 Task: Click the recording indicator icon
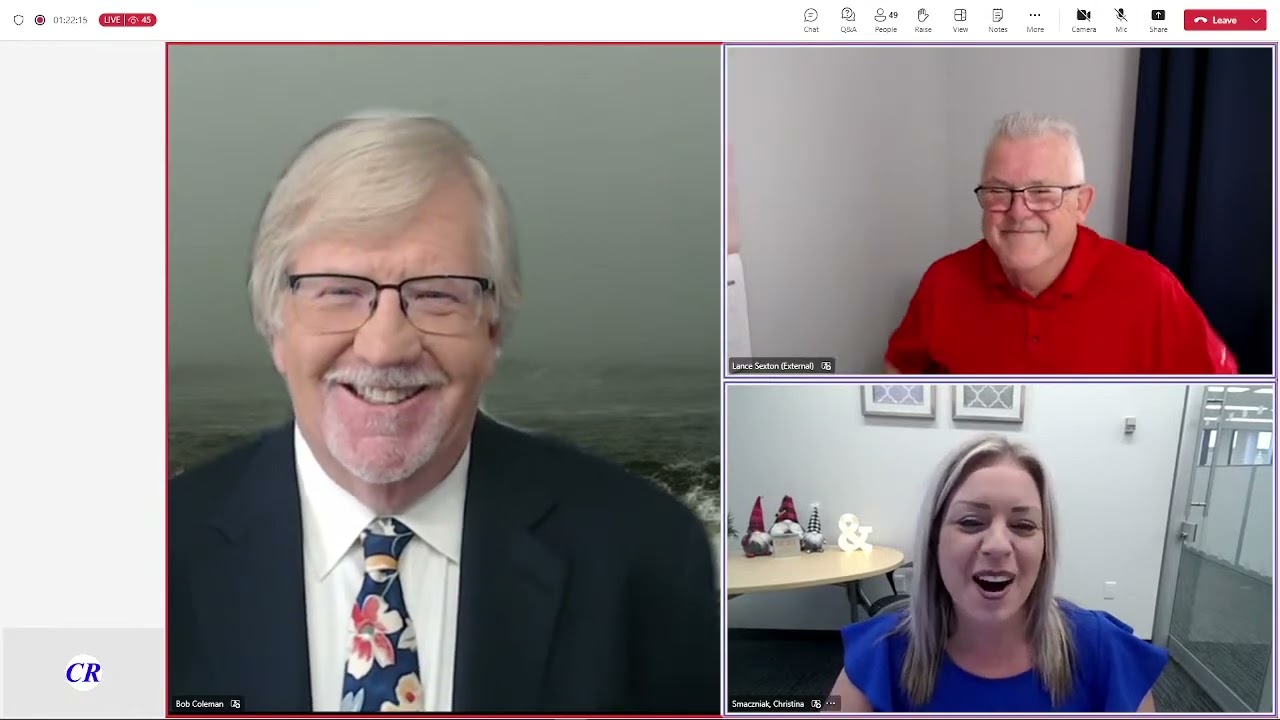pyautogui.click(x=40, y=20)
